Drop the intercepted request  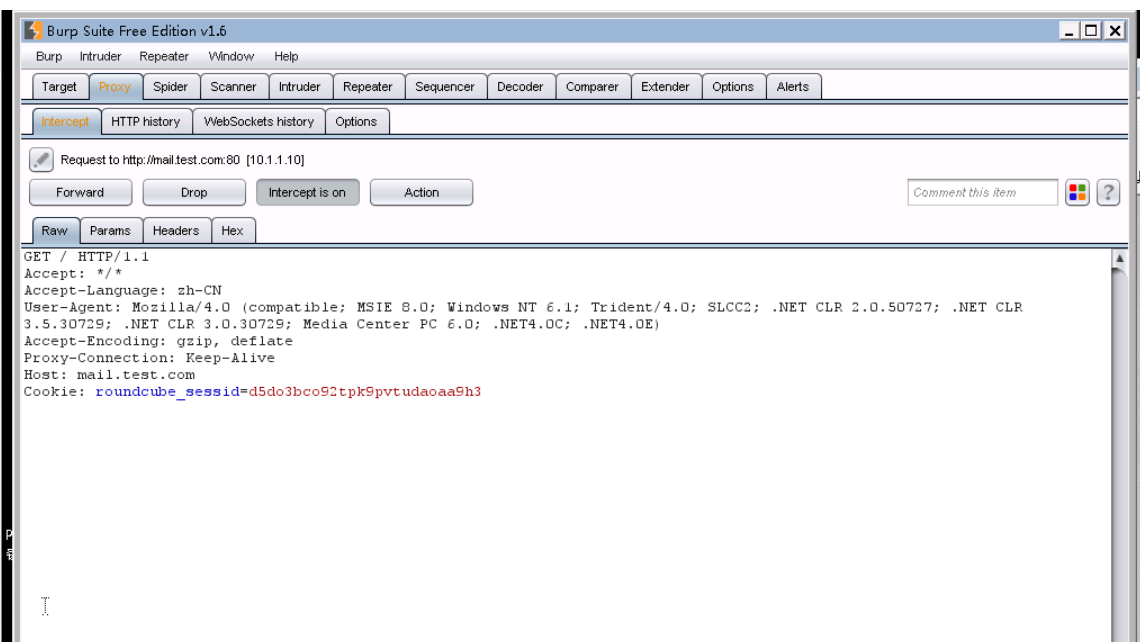[193, 193]
